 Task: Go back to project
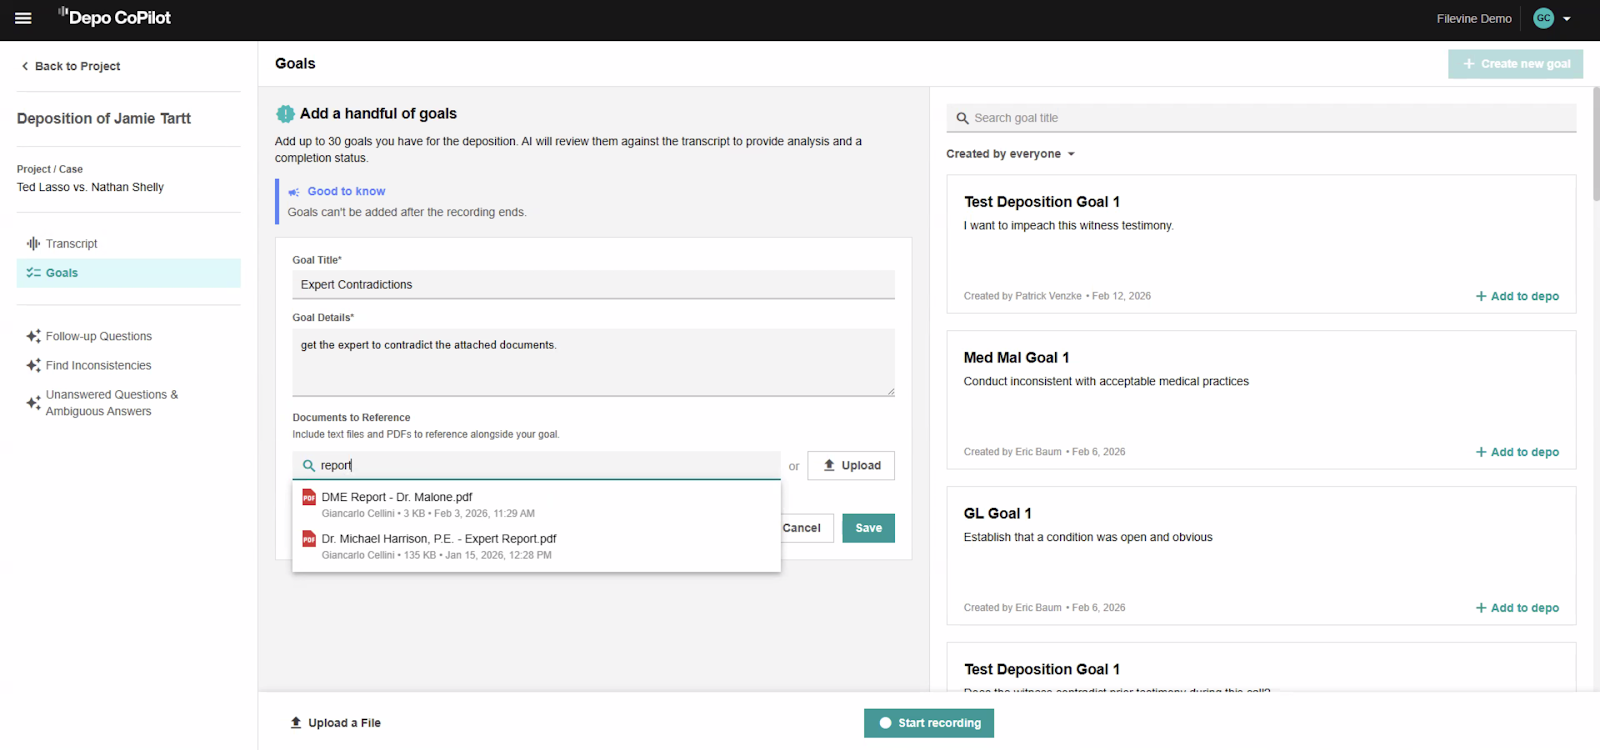pos(71,66)
